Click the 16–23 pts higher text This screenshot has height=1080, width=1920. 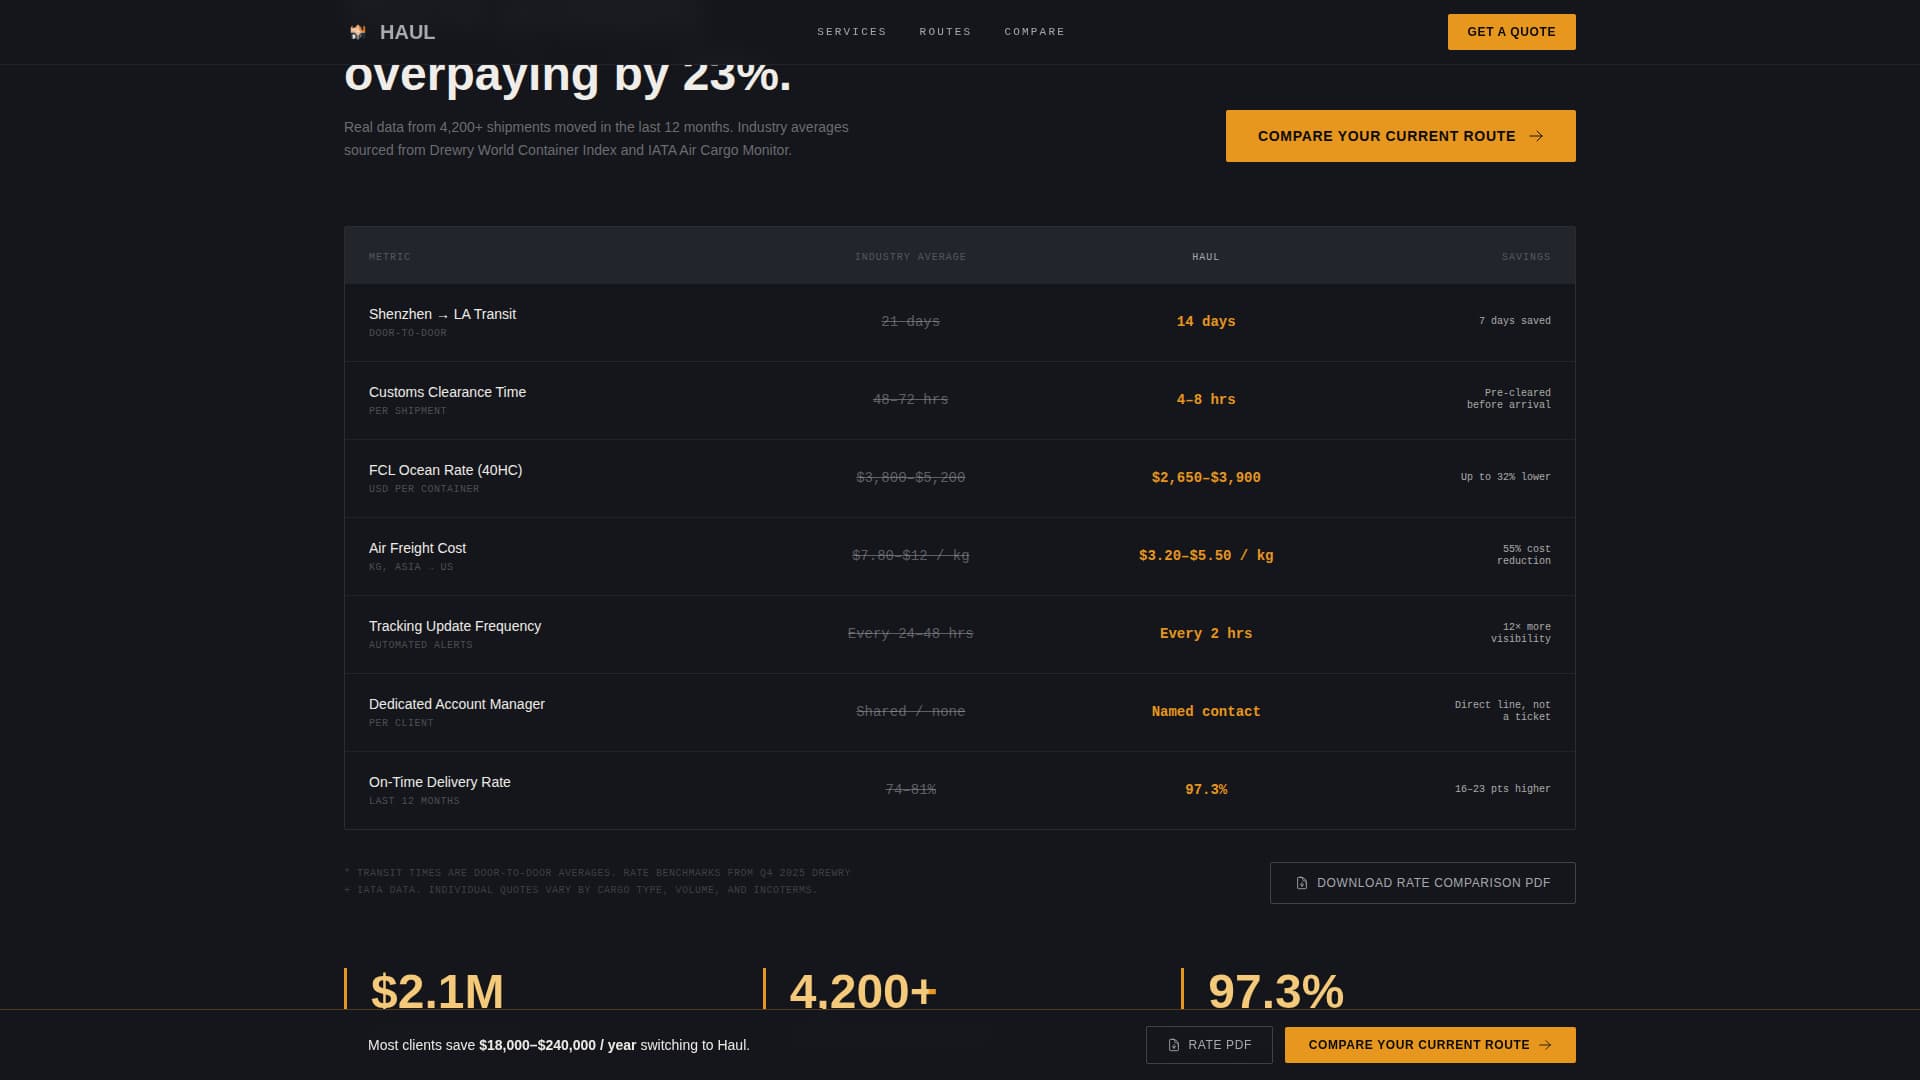point(1502,789)
